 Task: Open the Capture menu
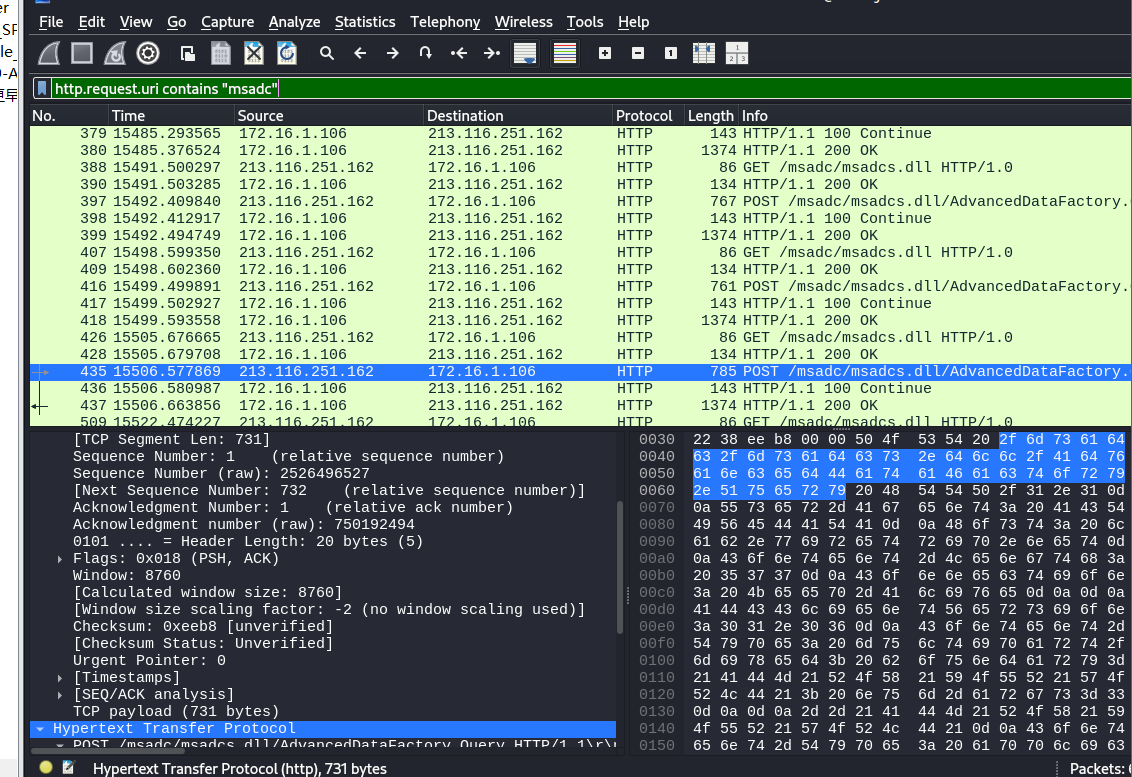tap(227, 22)
